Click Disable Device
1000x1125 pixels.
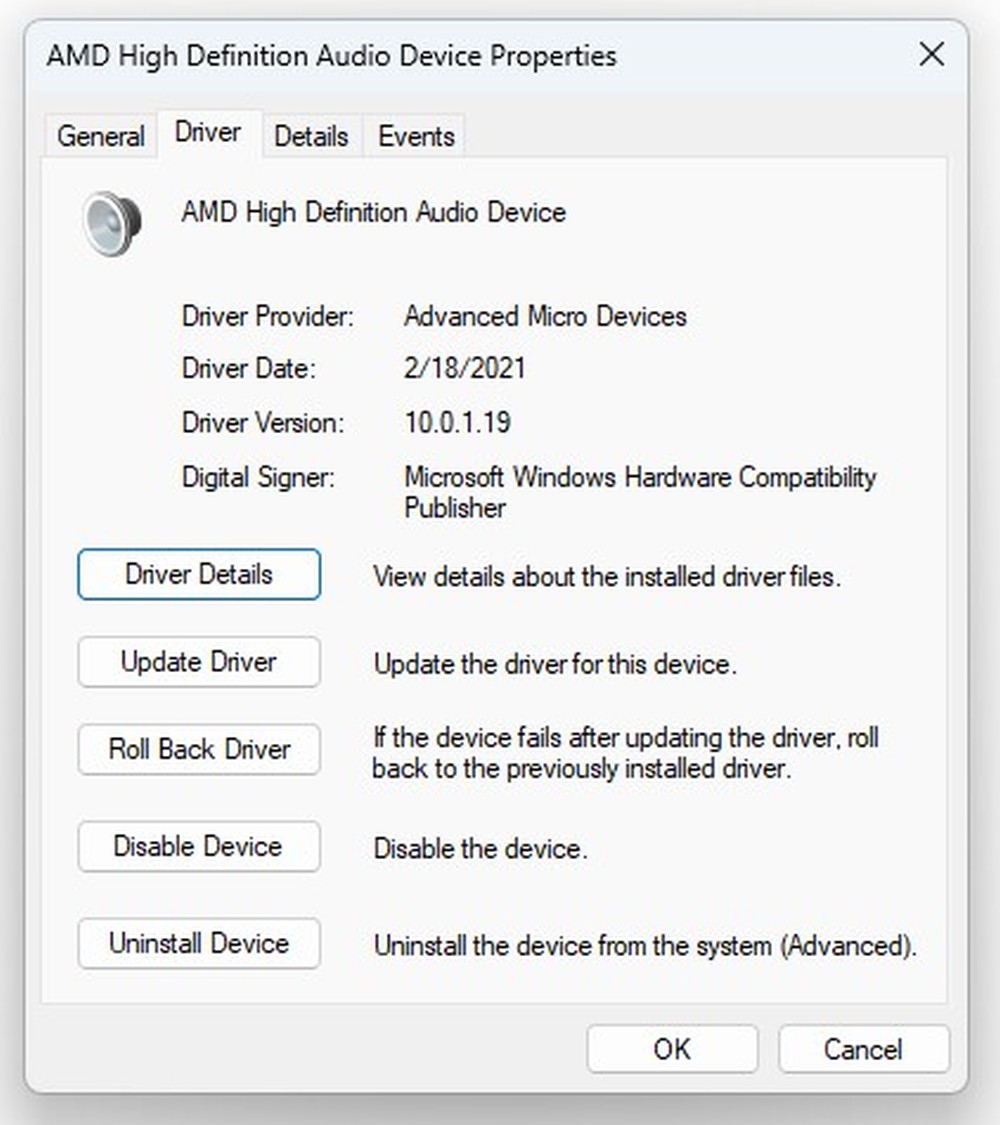pyautogui.click(x=199, y=846)
